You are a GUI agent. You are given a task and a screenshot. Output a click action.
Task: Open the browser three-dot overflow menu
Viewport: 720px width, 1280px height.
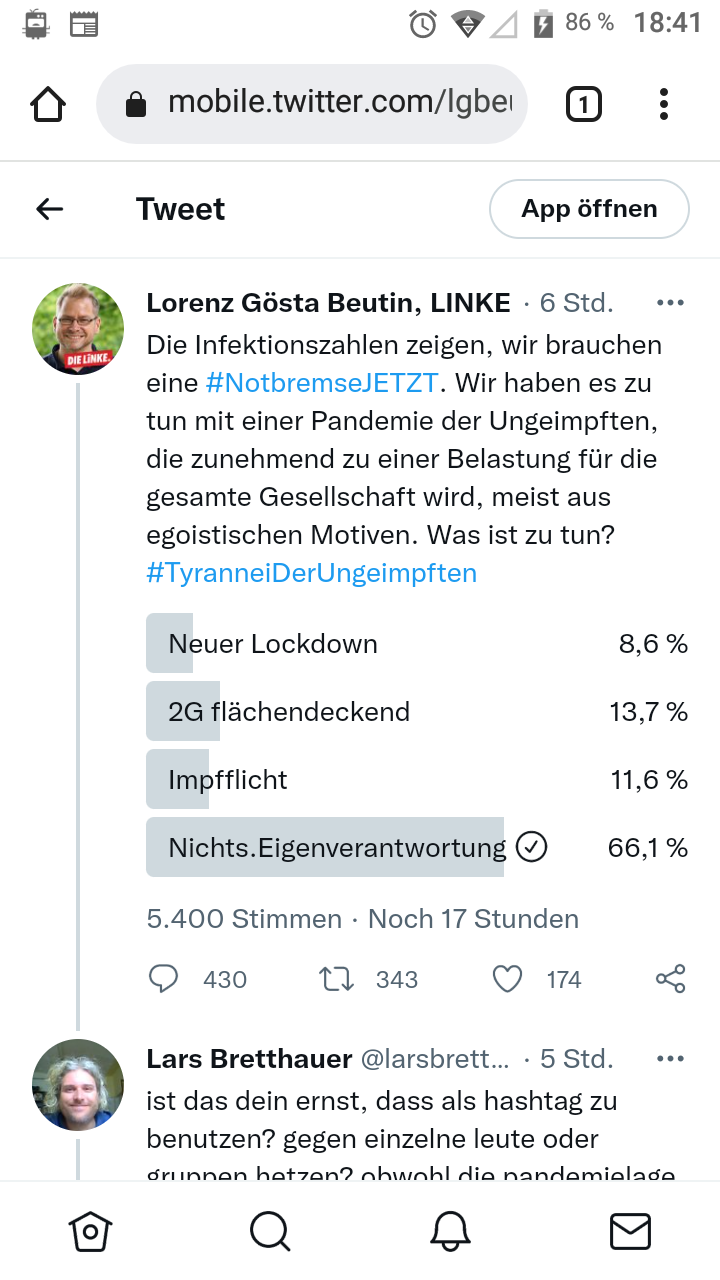664,104
